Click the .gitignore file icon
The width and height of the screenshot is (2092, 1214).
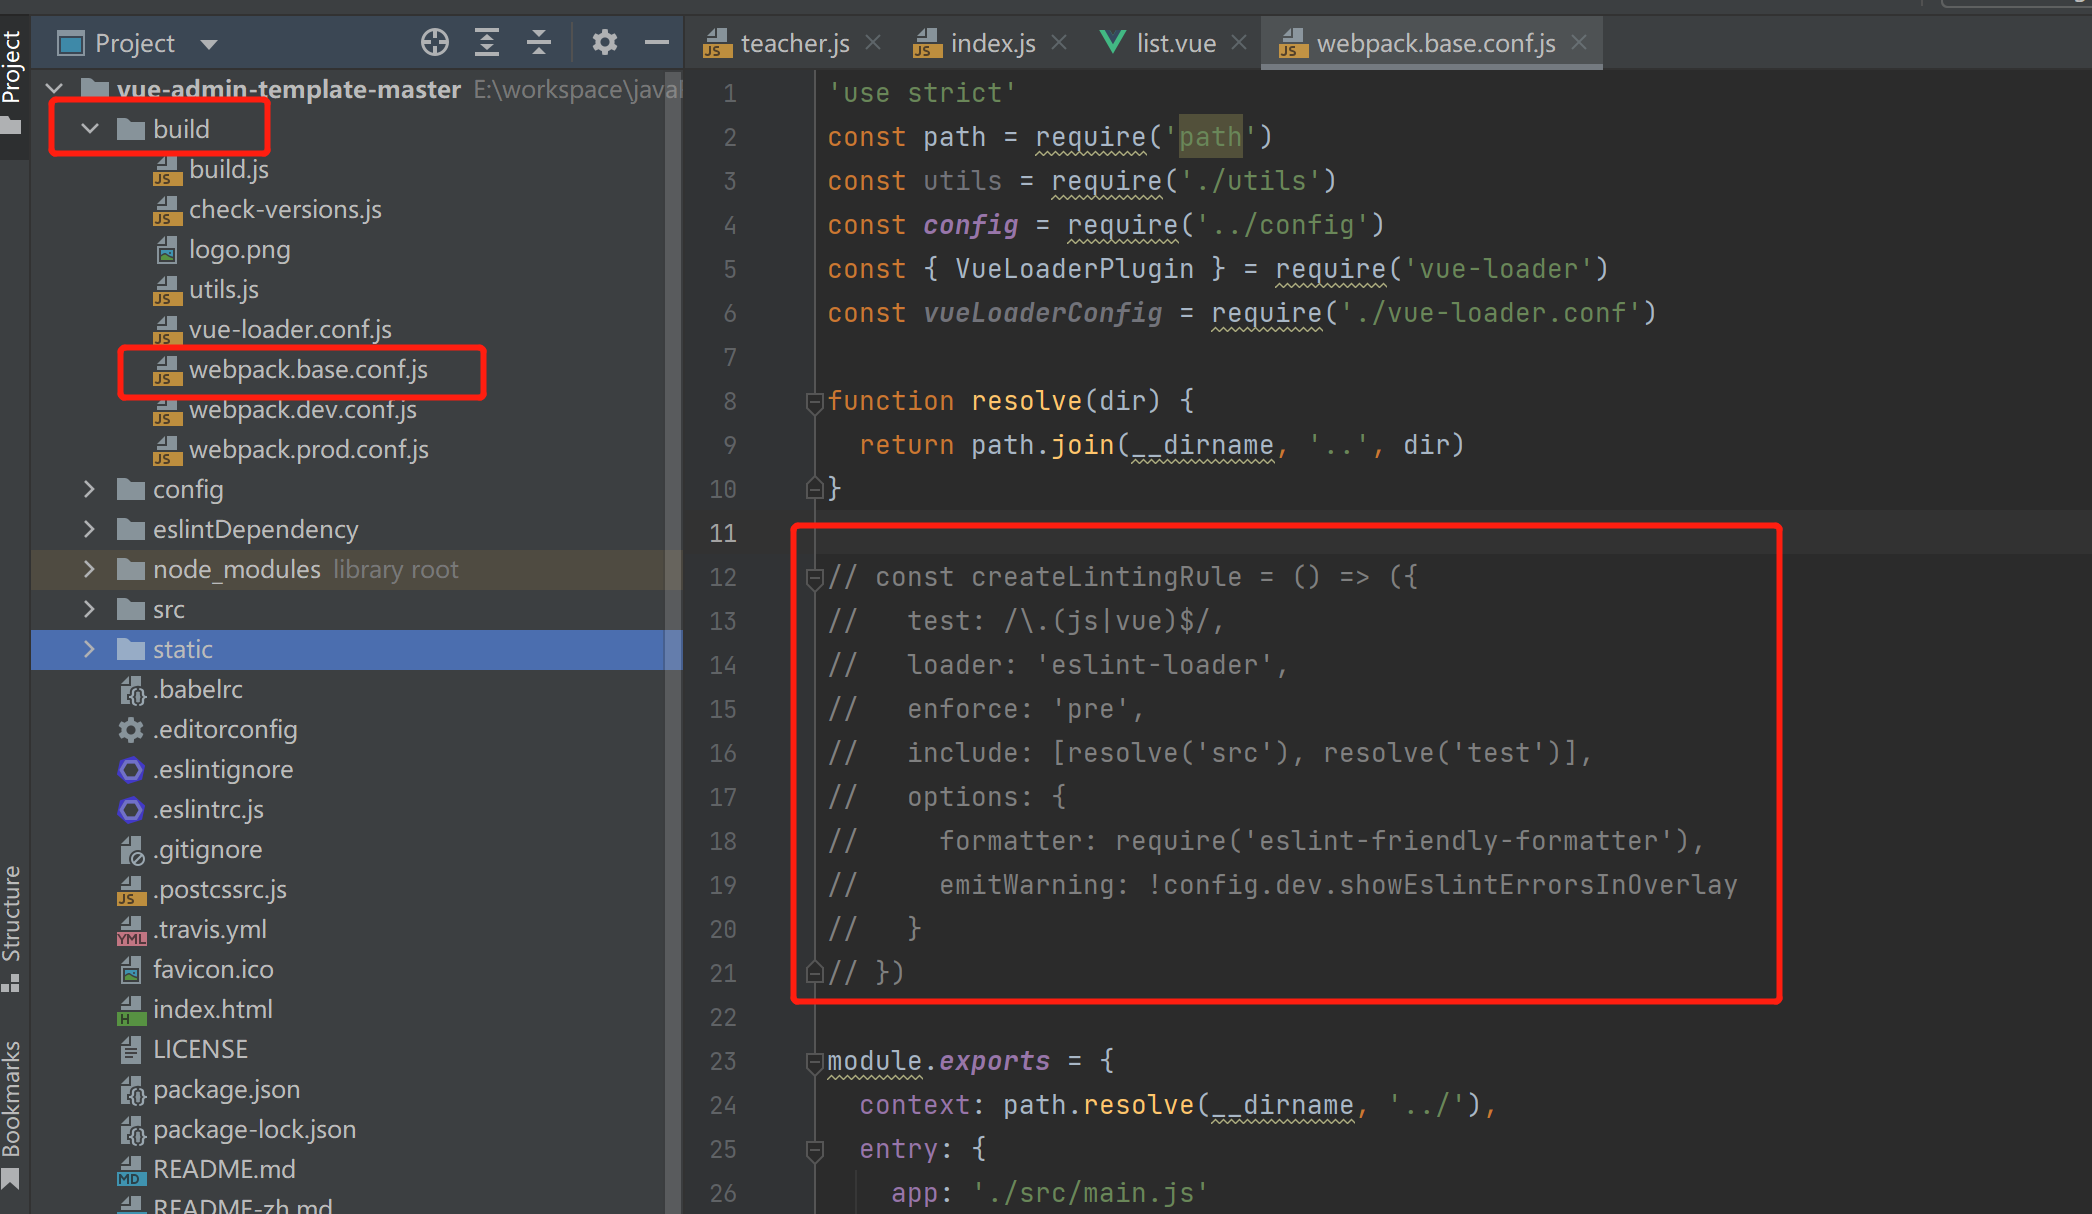(131, 850)
